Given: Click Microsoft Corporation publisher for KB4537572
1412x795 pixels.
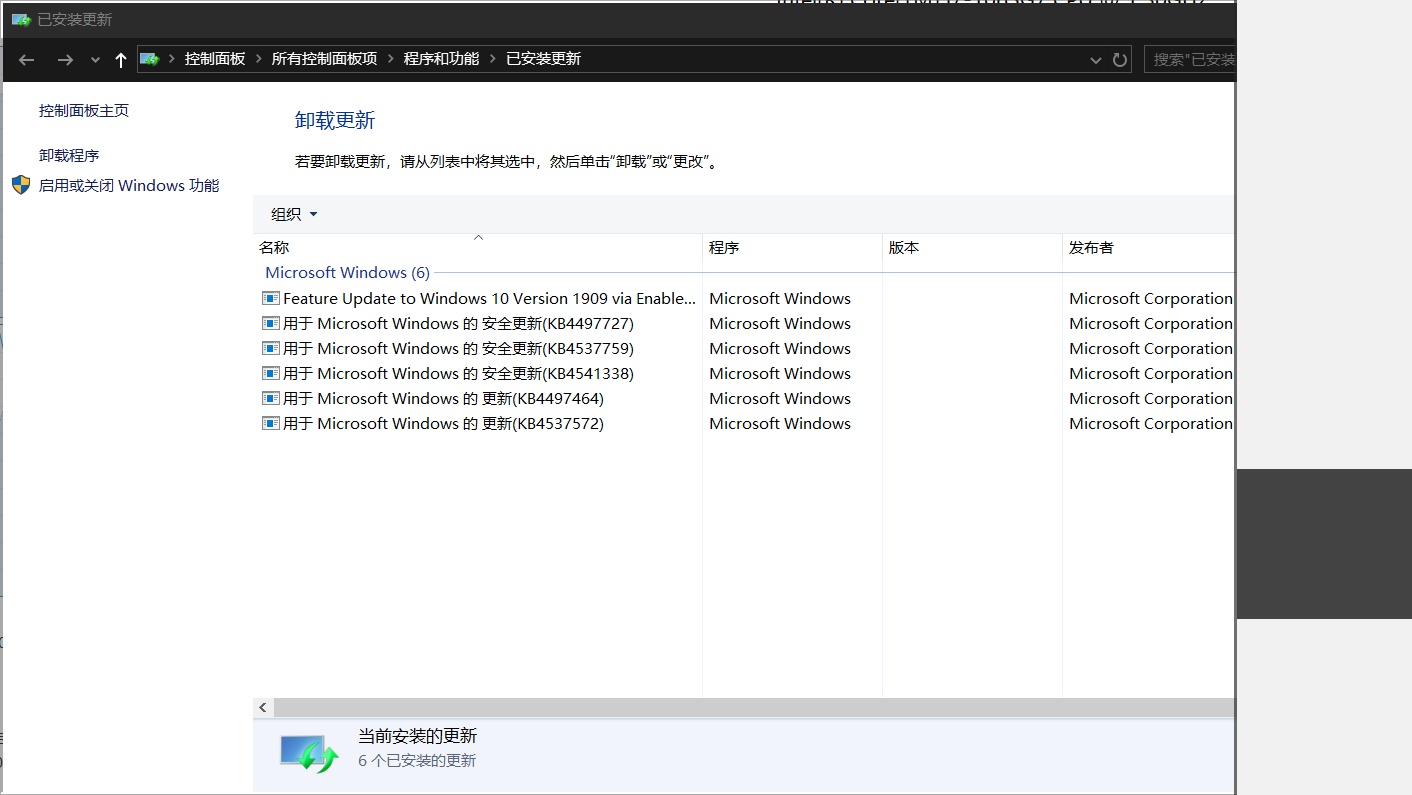Looking at the screenshot, I should [x=1151, y=424].
